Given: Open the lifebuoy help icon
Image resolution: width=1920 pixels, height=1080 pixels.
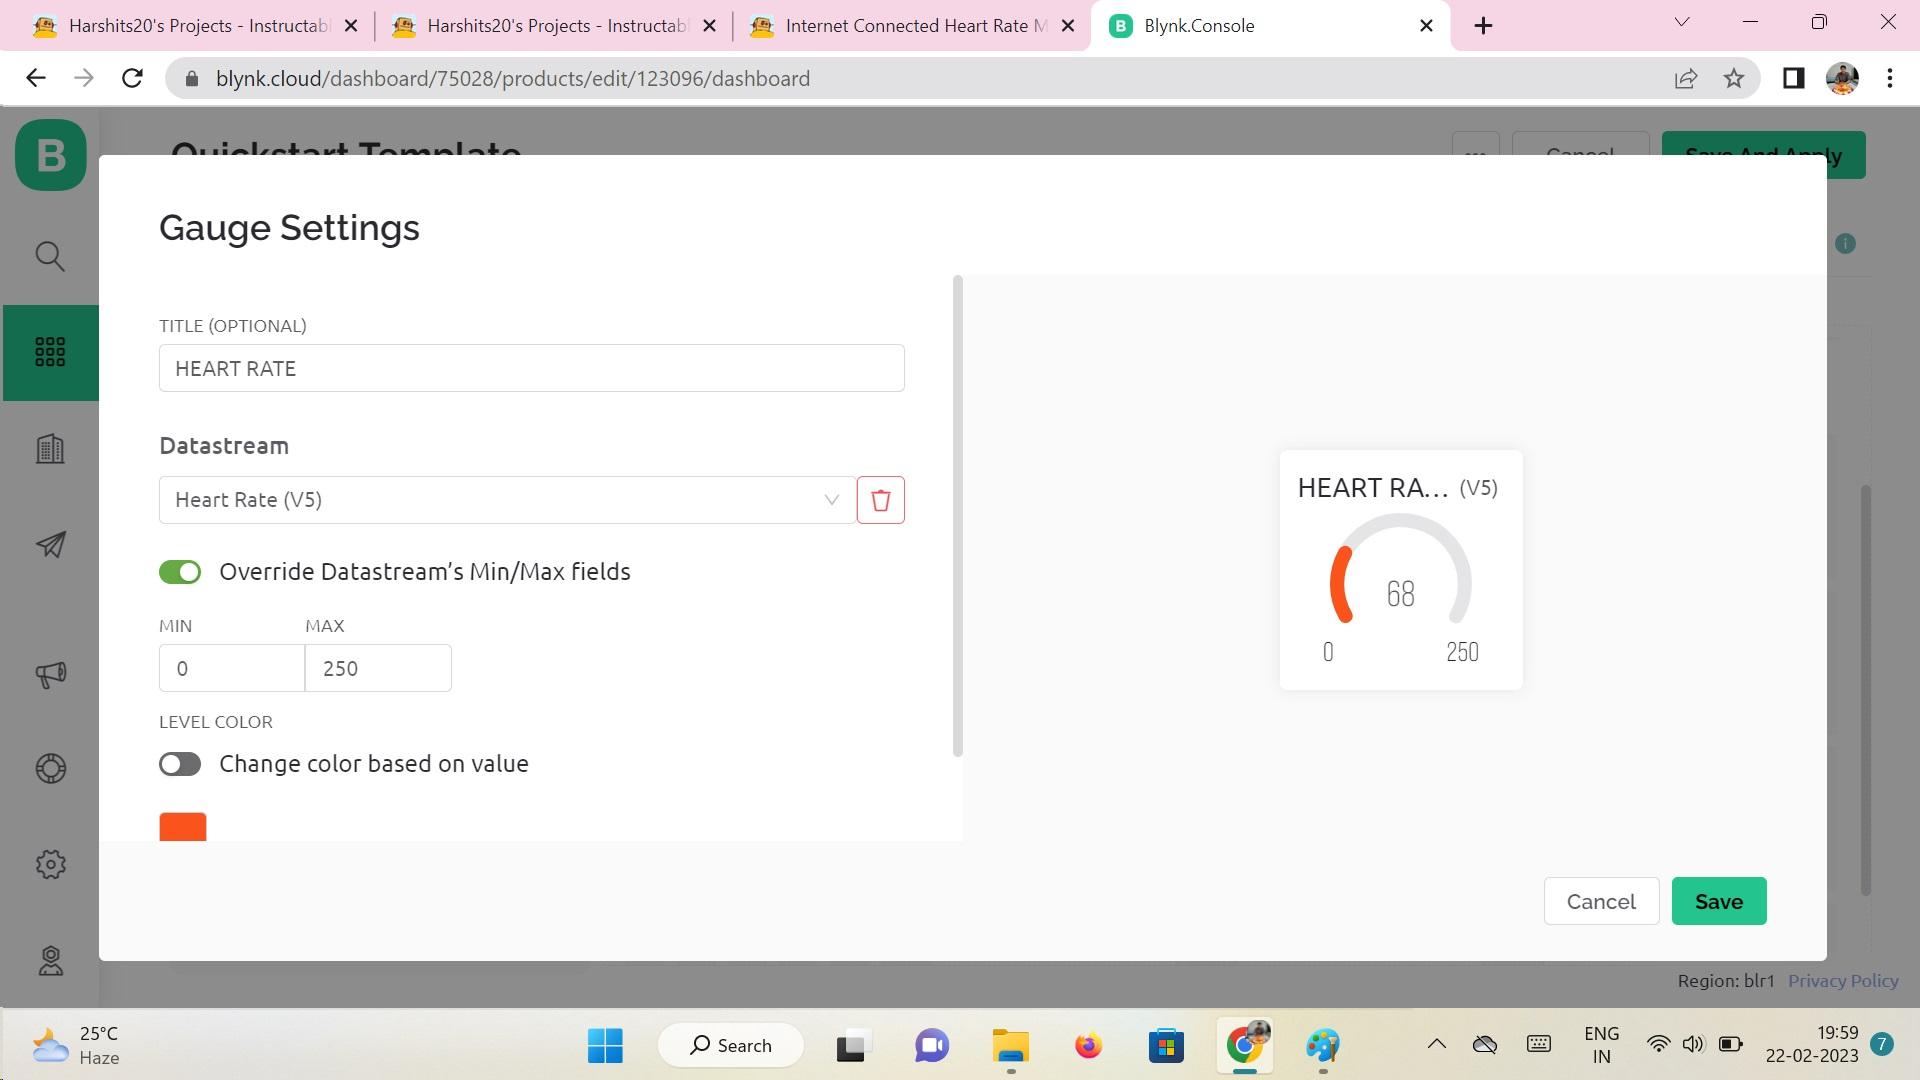Looking at the screenshot, I should pyautogui.click(x=50, y=768).
